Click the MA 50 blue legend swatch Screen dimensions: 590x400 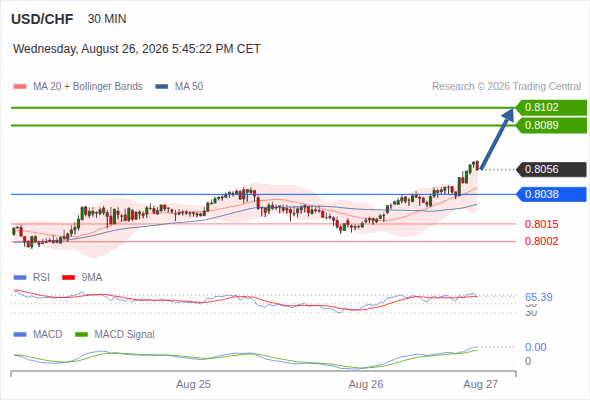pos(161,87)
